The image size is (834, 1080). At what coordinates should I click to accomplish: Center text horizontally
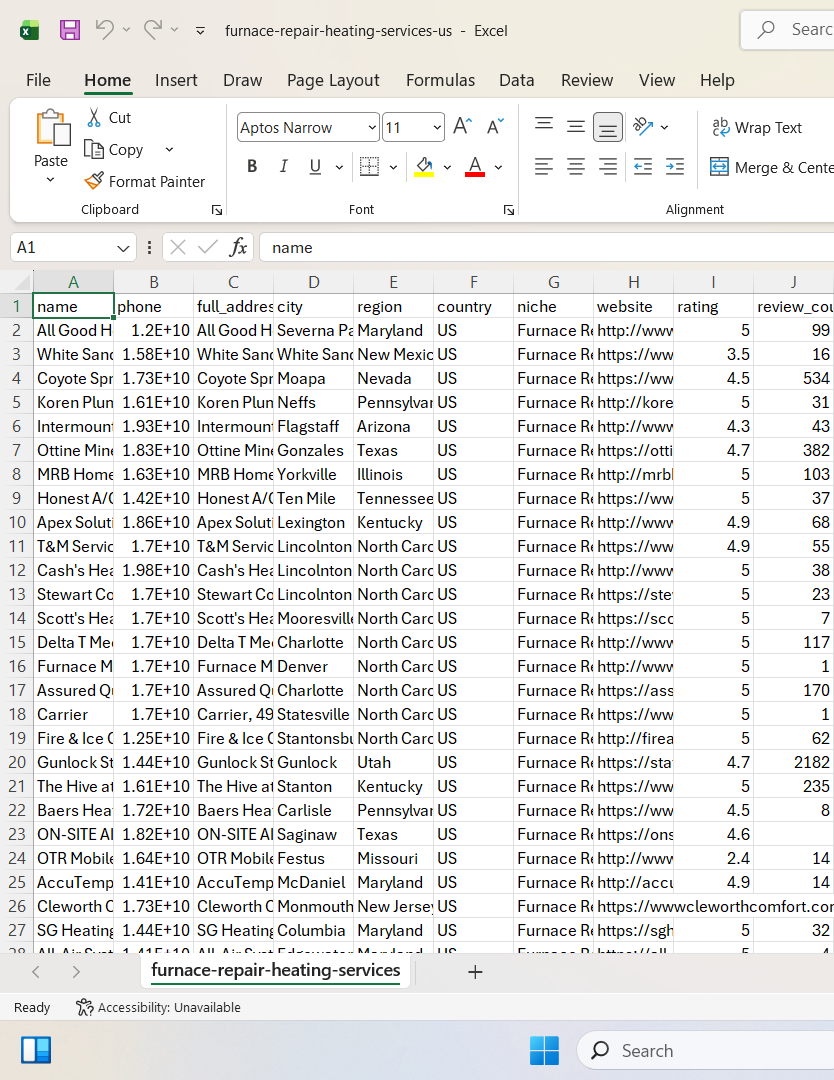click(576, 167)
